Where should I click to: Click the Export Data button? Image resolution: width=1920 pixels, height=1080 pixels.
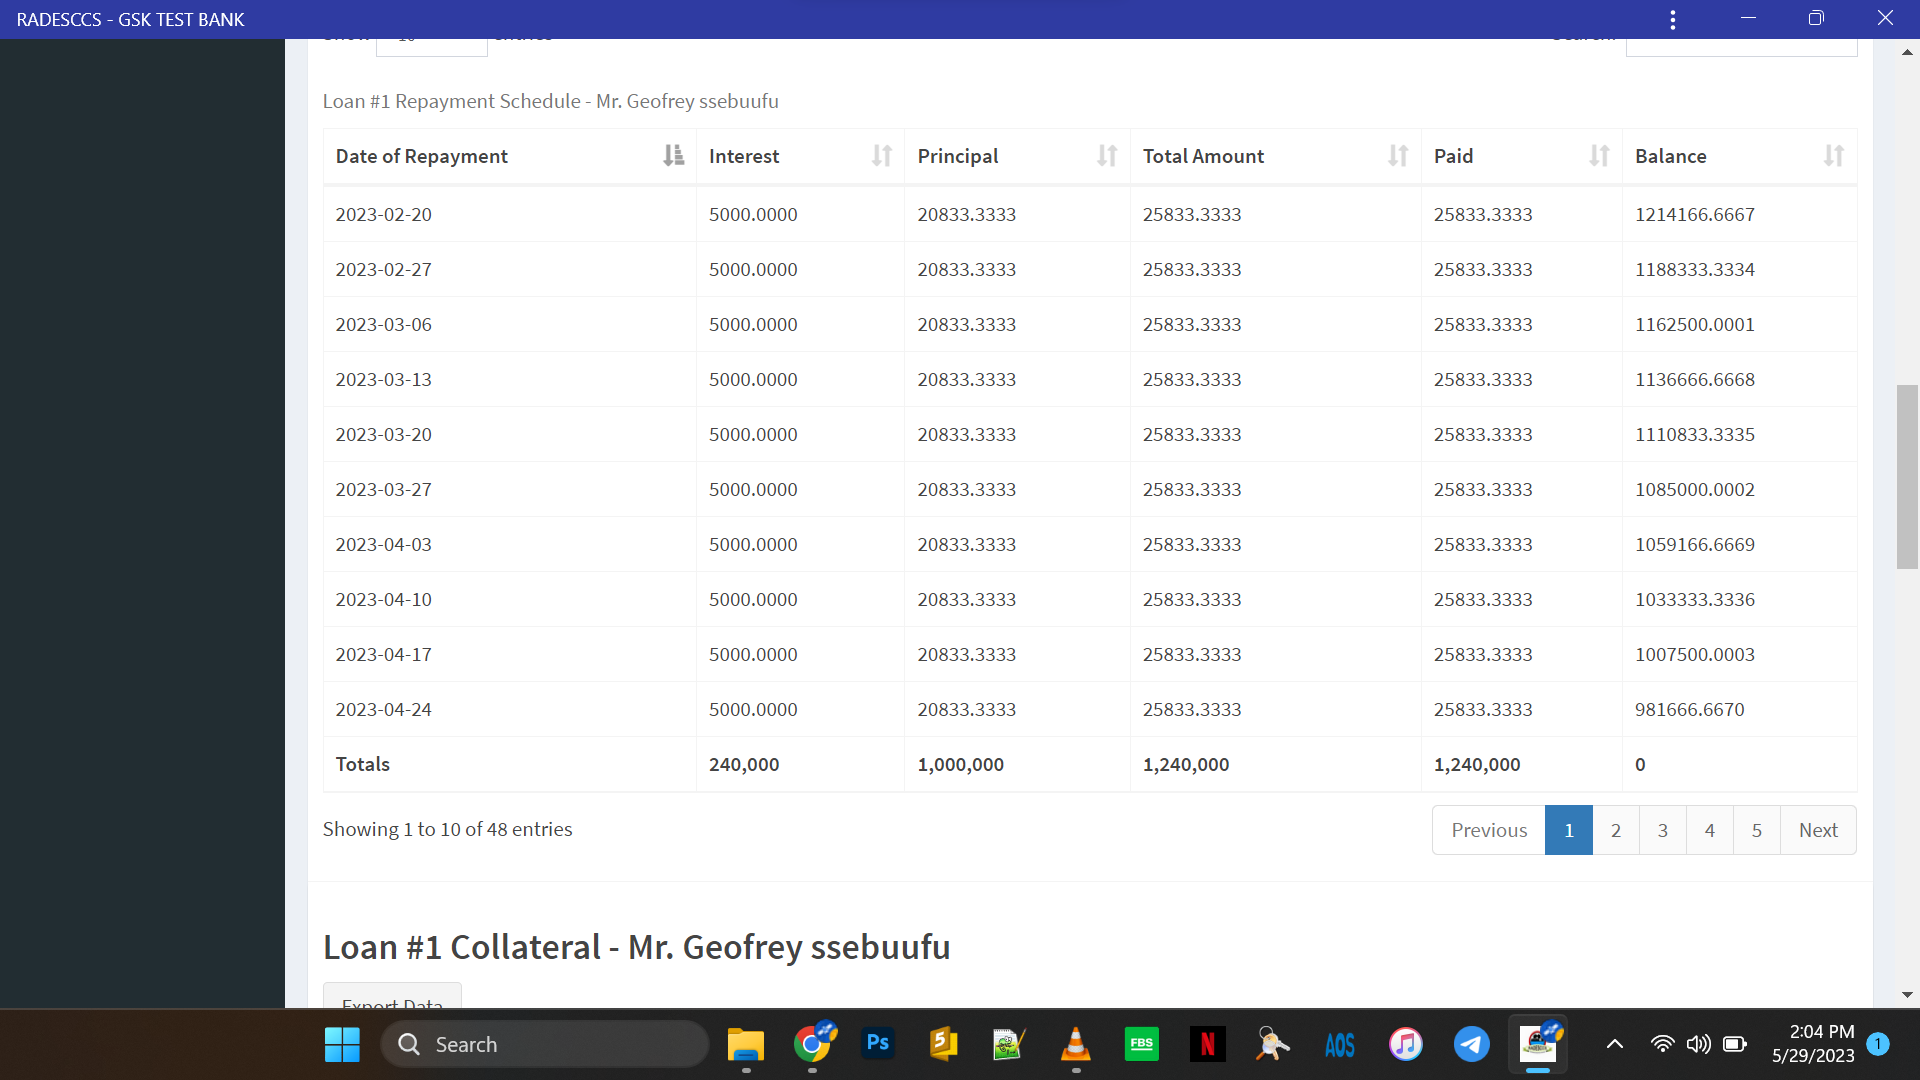(x=392, y=997)
